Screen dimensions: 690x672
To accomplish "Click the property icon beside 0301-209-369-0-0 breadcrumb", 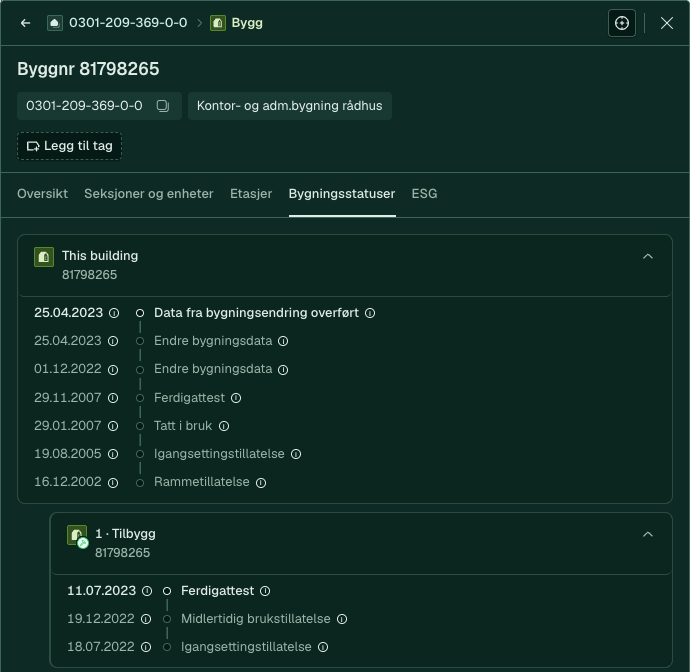I will click(x=55, y=23).
